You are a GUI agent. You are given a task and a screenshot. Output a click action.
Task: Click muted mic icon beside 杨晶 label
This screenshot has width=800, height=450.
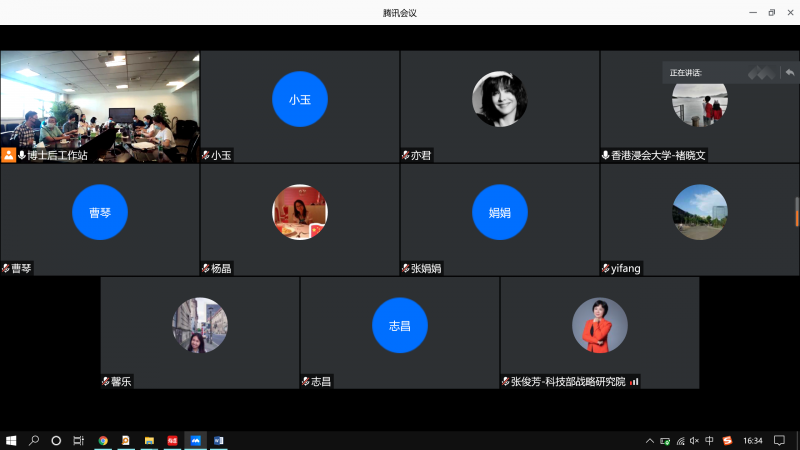tap(206, 268)
